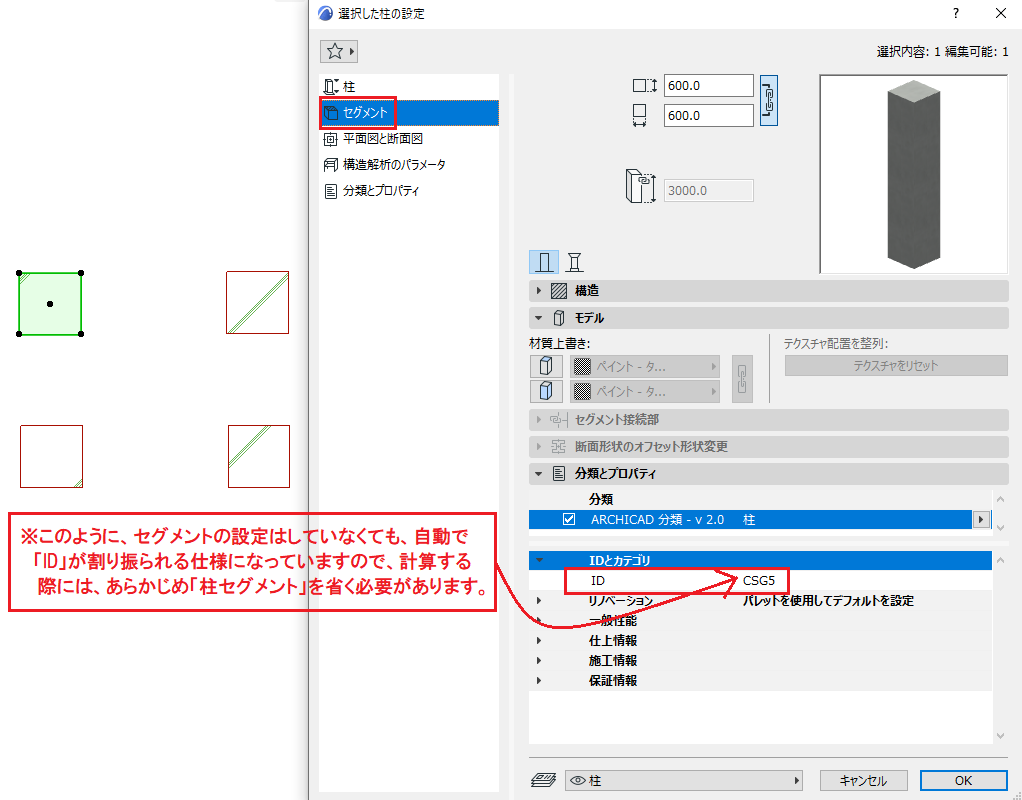Select the tapered column shape icon
The height and width of the screenshot is (800, 1022).
click(x=574, y=262)
